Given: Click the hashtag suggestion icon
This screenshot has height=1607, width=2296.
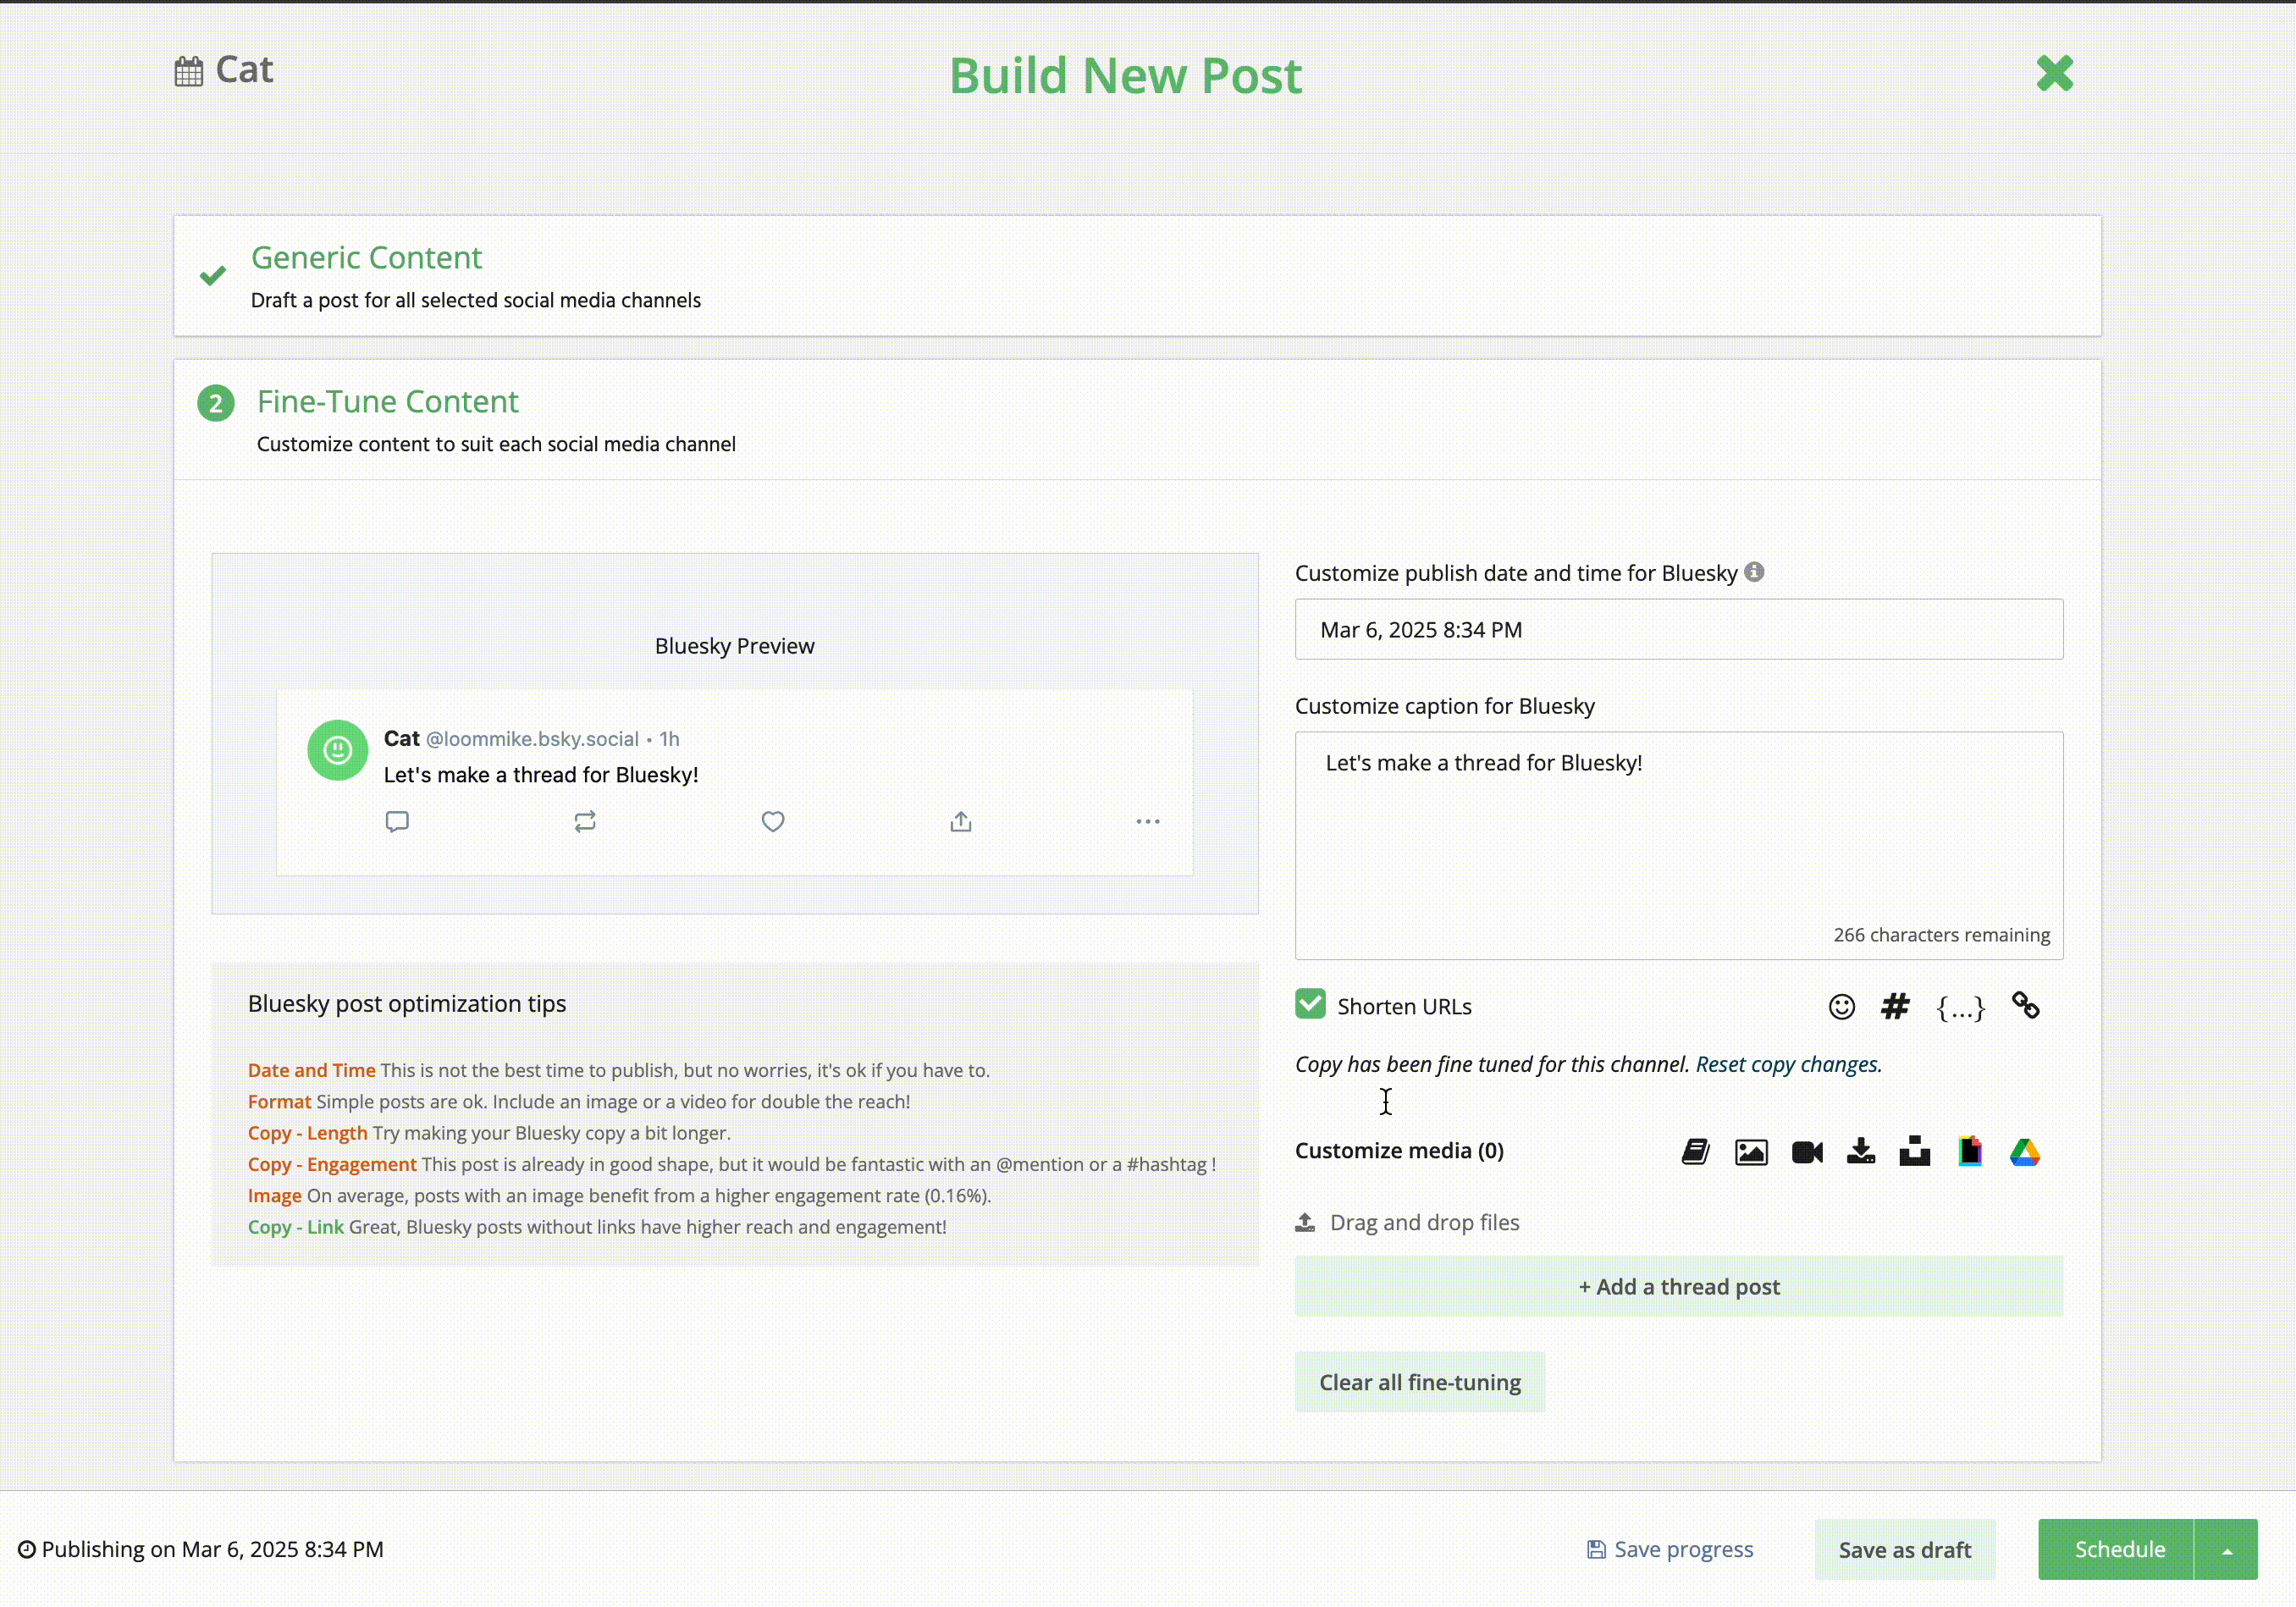Looking at the screenshot, I should tap(1894, 1006).
